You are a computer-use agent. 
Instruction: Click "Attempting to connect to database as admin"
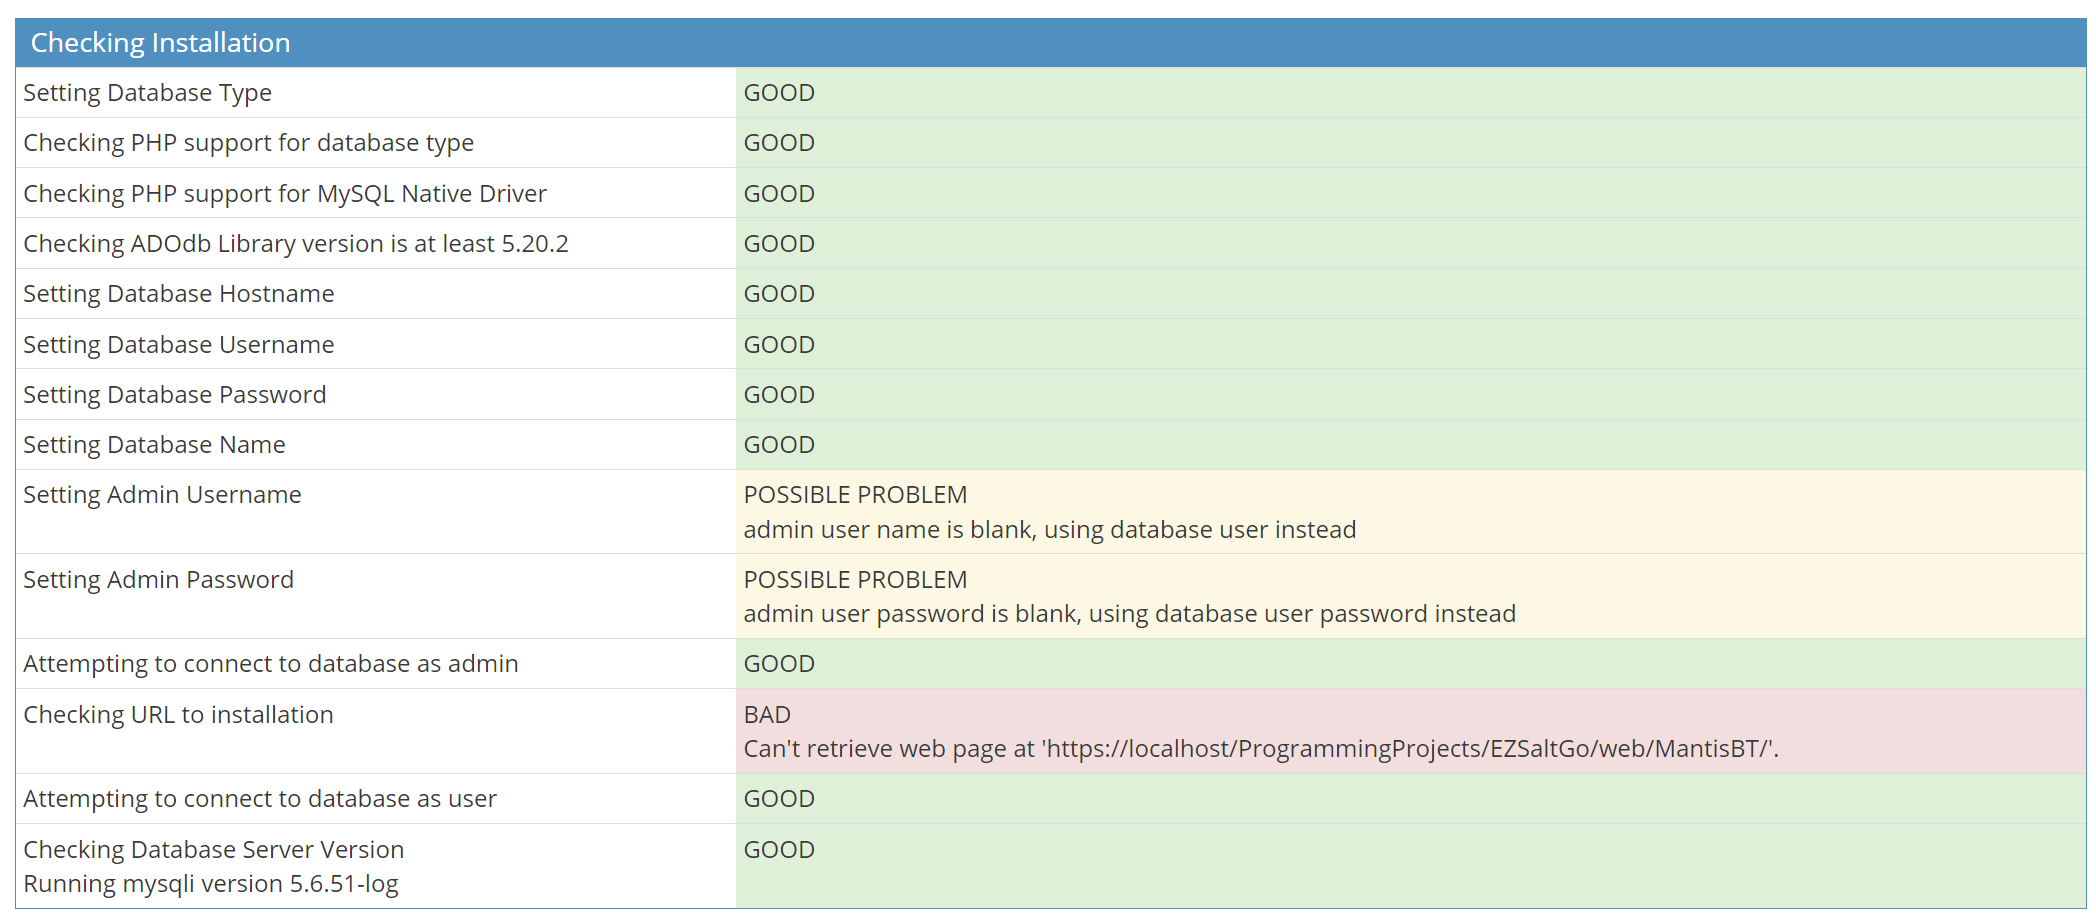click(270, 664)
